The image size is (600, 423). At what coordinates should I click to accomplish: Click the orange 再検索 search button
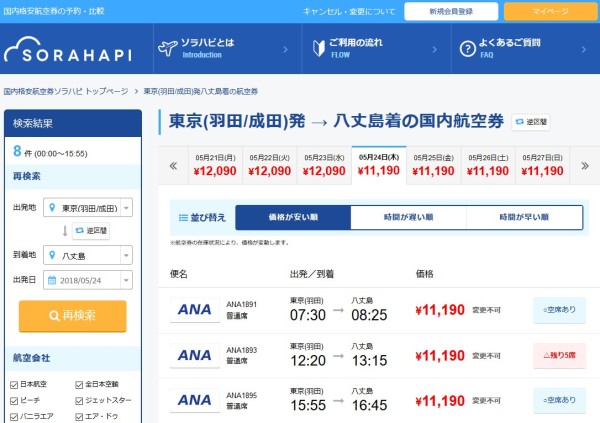[73, 316]
